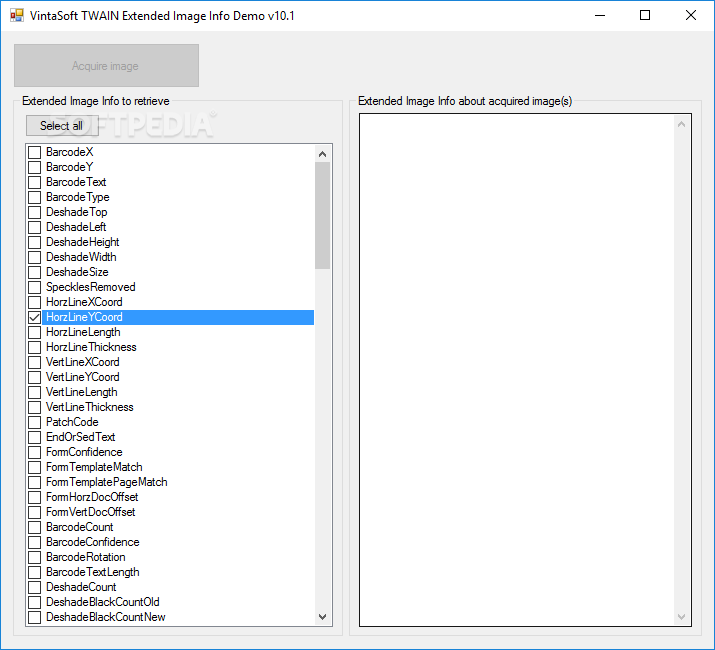Uncheck the HorzLineYCoord checkbox
The width and height of the screenshot is (715, 650).
click(x=35, y=317)
